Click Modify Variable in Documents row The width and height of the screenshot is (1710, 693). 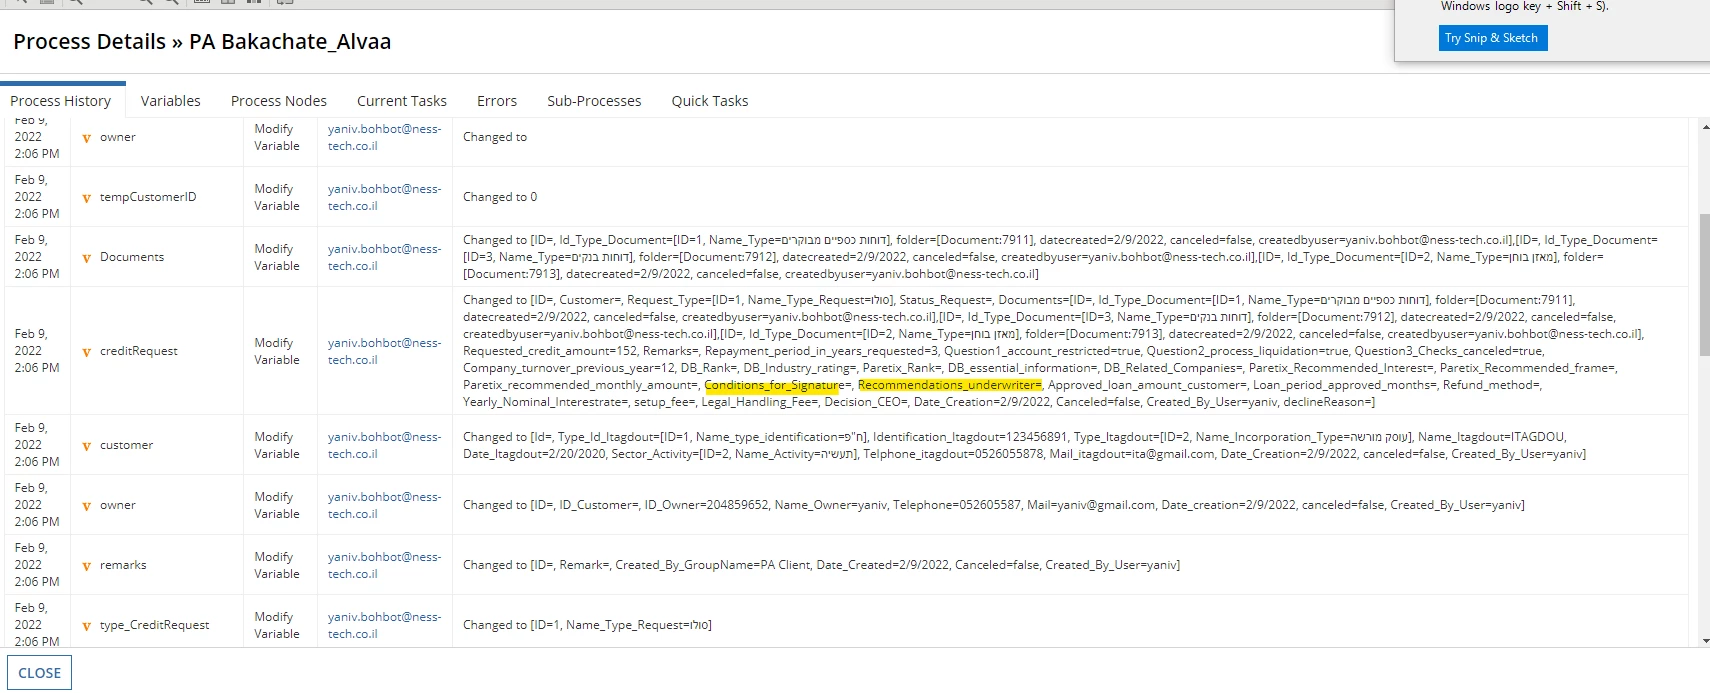click(x=277, y=257)
